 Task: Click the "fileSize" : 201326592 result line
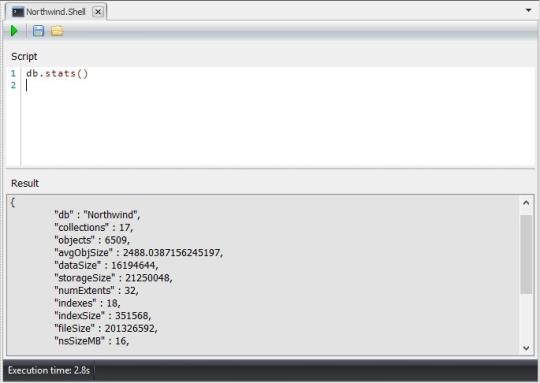tap(106, 329)
